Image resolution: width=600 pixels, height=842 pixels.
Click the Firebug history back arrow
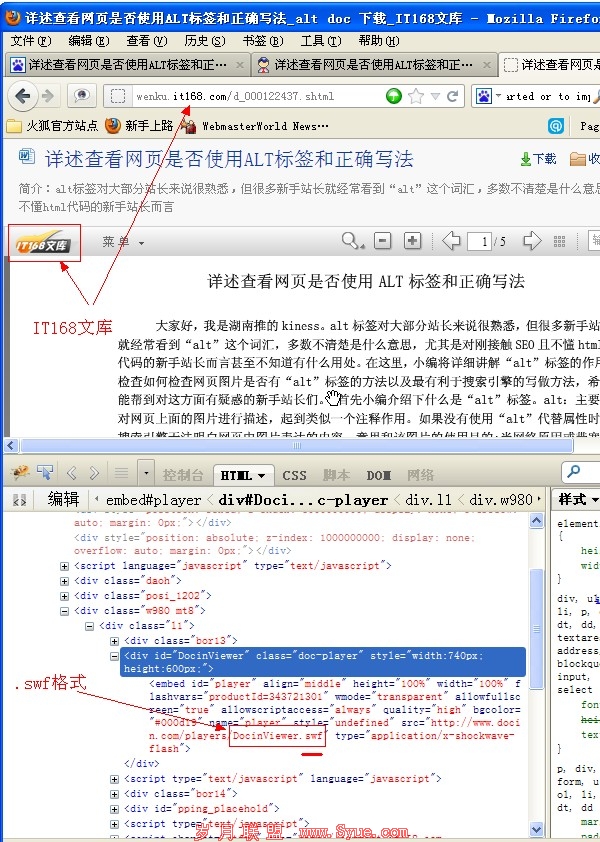(x=71, y=473)
